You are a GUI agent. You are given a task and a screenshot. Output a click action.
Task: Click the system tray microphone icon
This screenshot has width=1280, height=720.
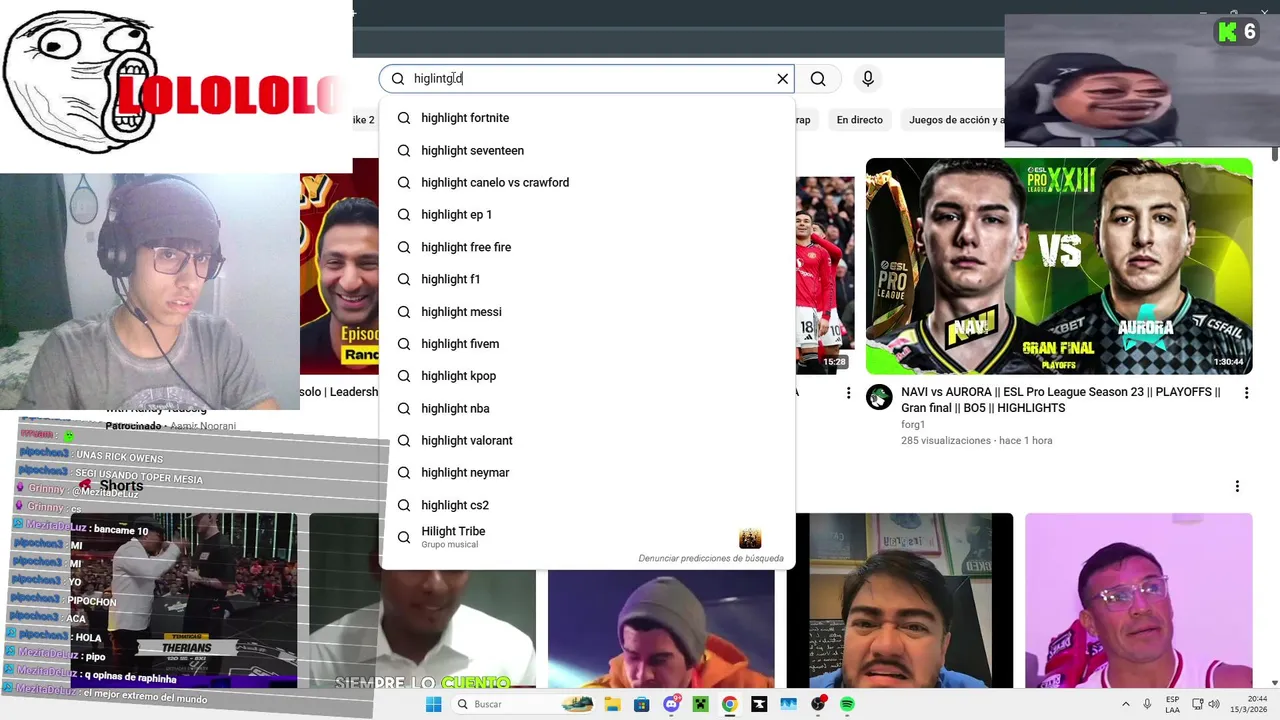pyautogui.click(x=1147, y=704)
